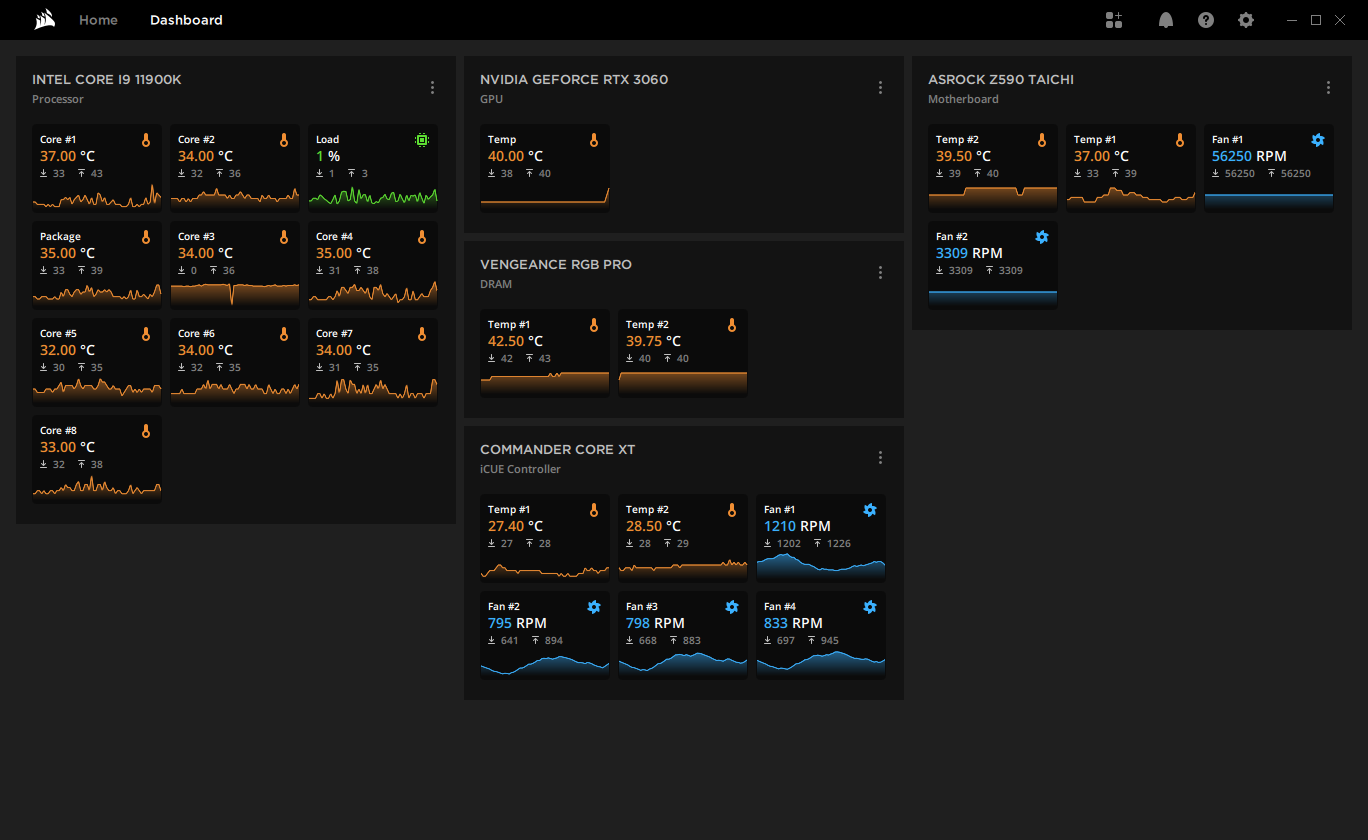Click the 798 RPM fan reading
The height and width of the screenshot is (840, 1368).
pos(655,624)
